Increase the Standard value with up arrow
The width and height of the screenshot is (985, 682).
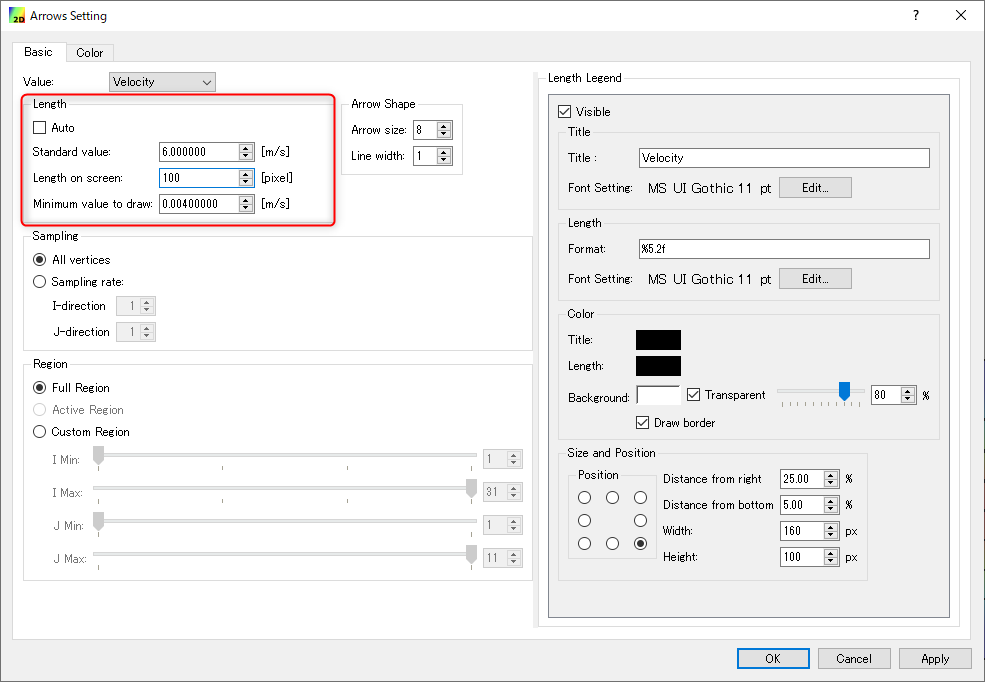point(246,148)
